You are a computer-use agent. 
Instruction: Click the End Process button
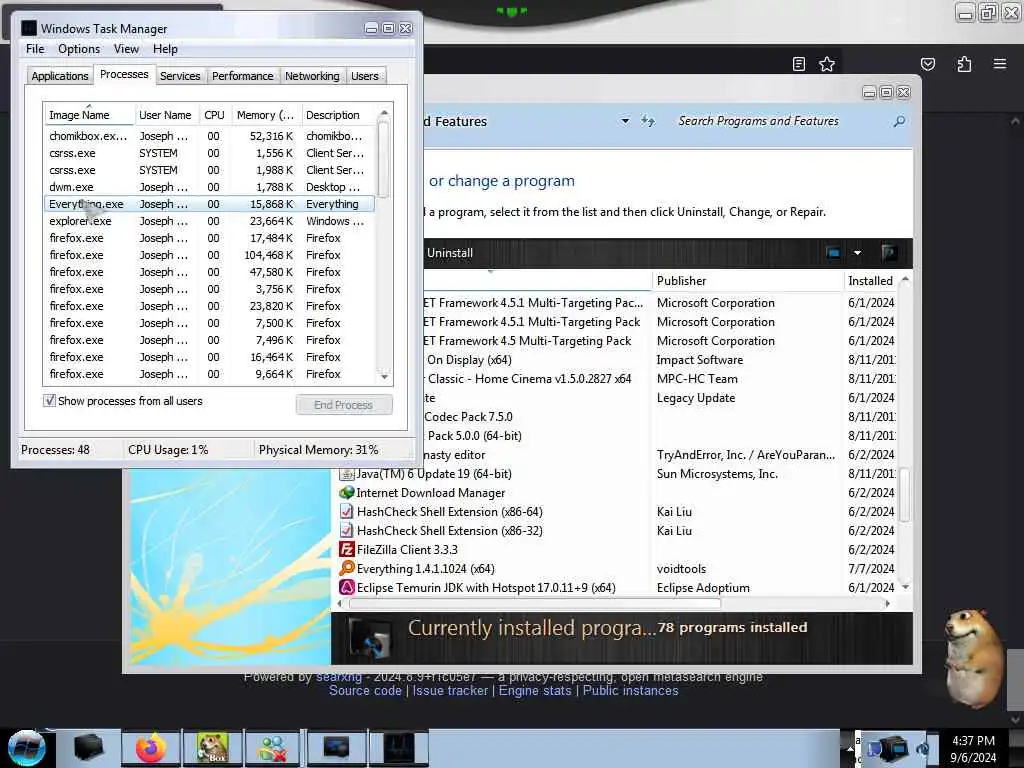click(x=344, y=405)
